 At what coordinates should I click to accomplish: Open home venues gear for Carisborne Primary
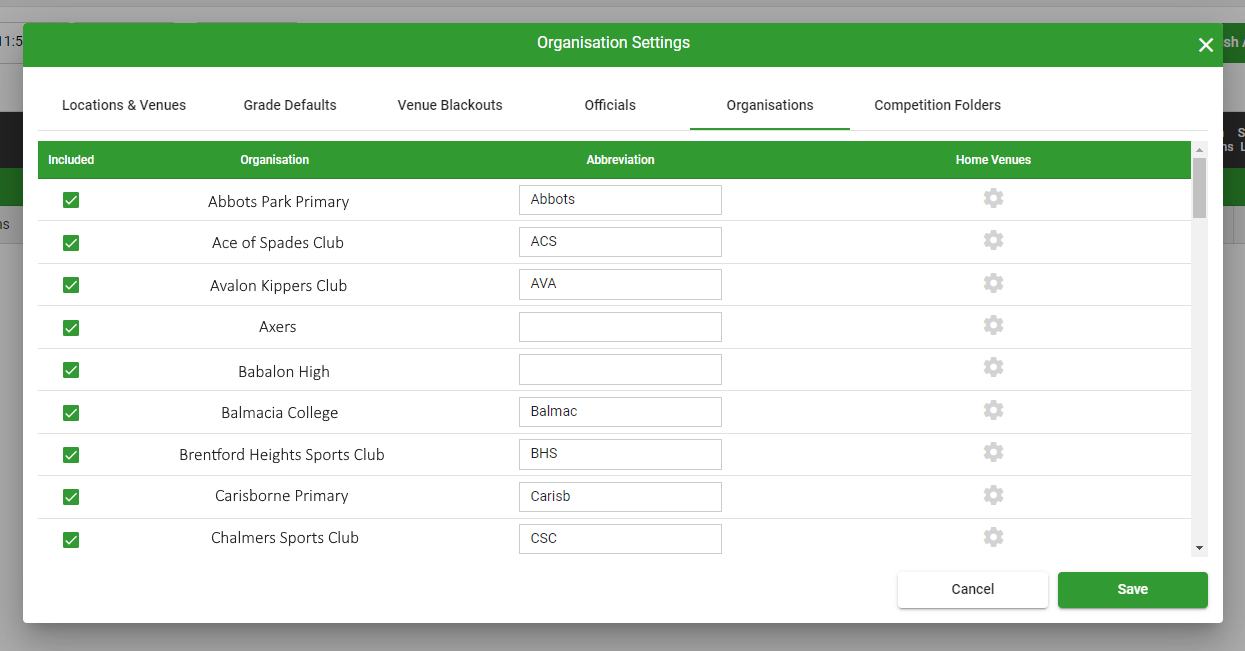[x=993, y=495]
